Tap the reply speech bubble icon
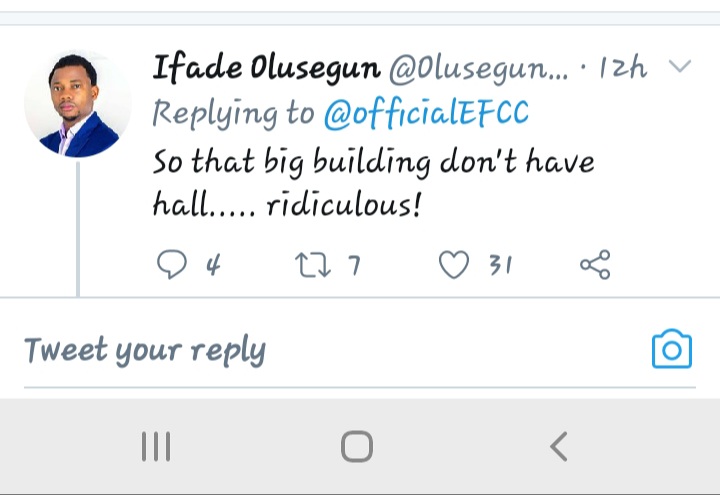The image size is (720, 495). (173, 264)
